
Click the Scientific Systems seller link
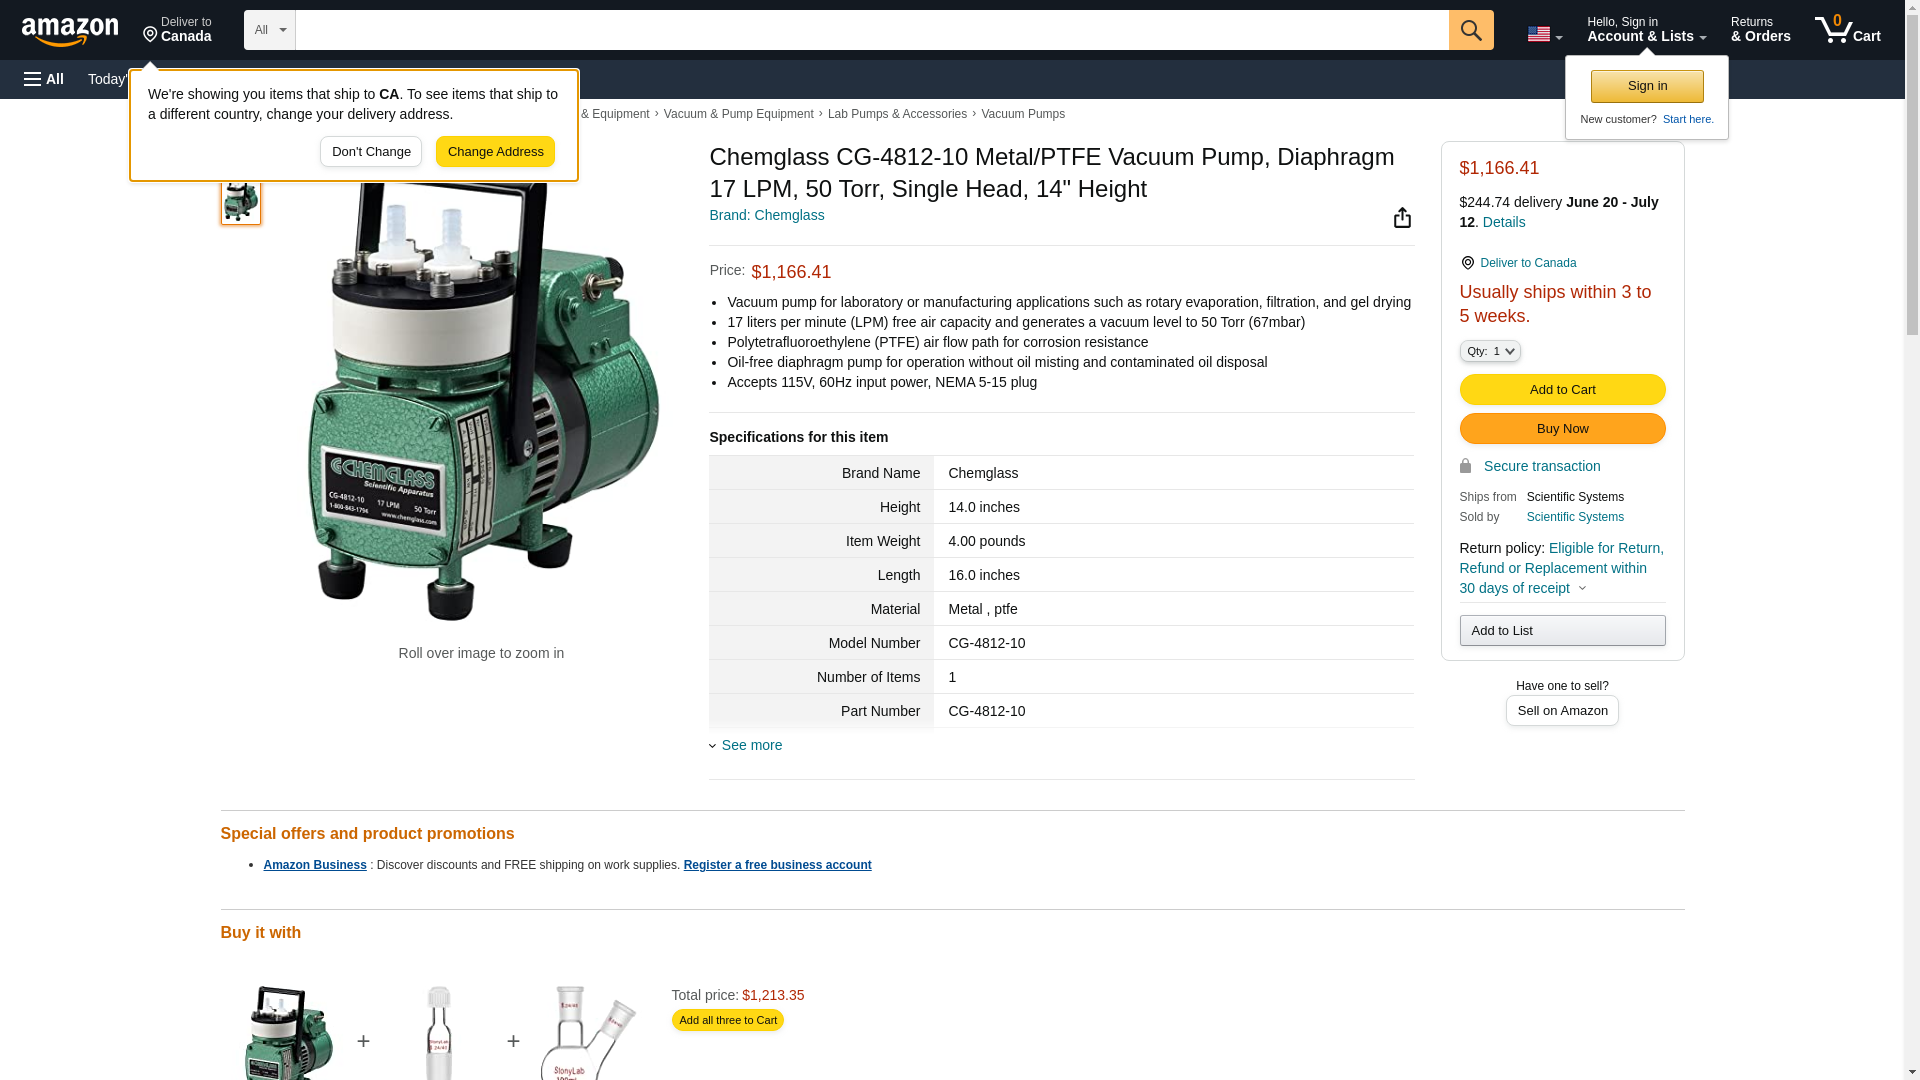pos(1574,517)
